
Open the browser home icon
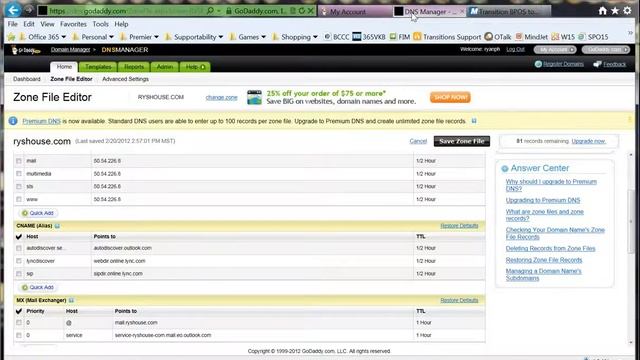(x=602, y=11)
